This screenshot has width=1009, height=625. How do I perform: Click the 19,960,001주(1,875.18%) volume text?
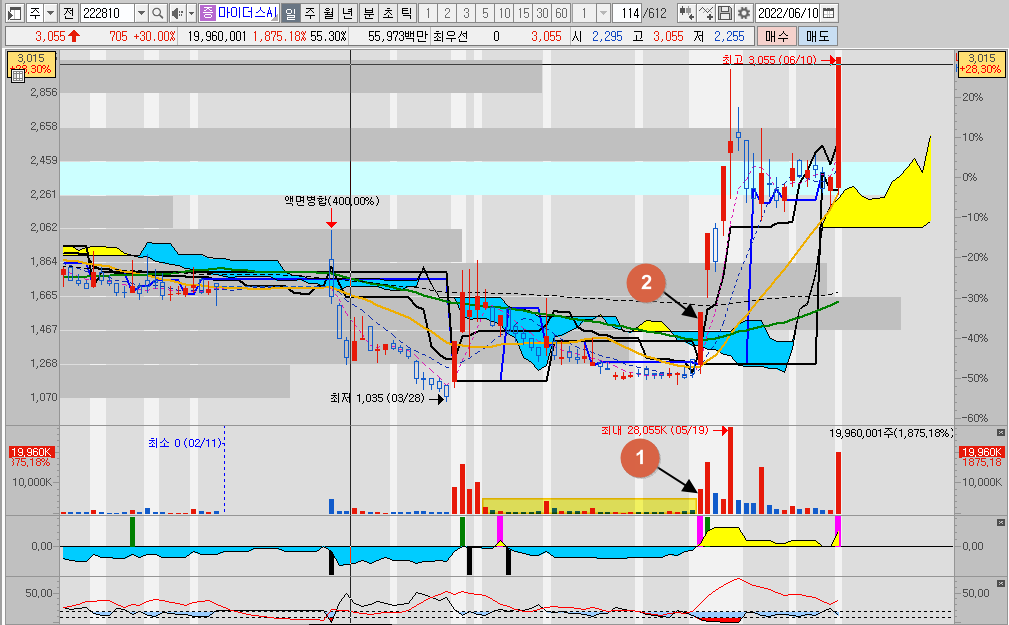[x=891, y=433]
